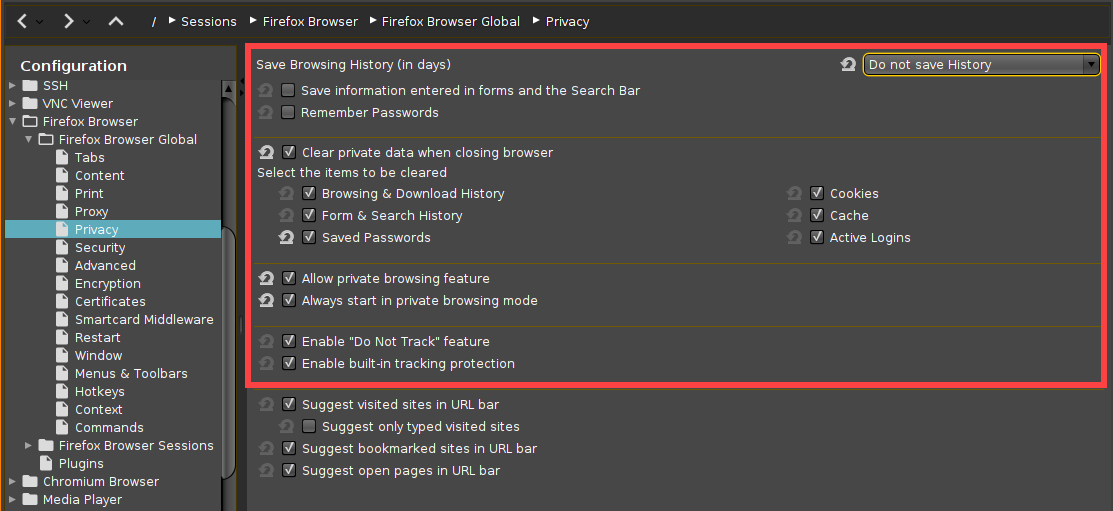This screenshot has width=1113, height=511.
Task: Check 'Suggest only typed visited sites'
Action: point(309,427)
